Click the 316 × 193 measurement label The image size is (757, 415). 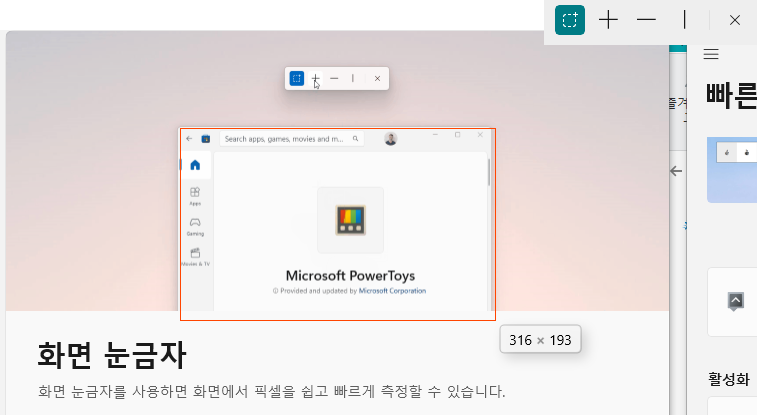[x=540, y=340]
